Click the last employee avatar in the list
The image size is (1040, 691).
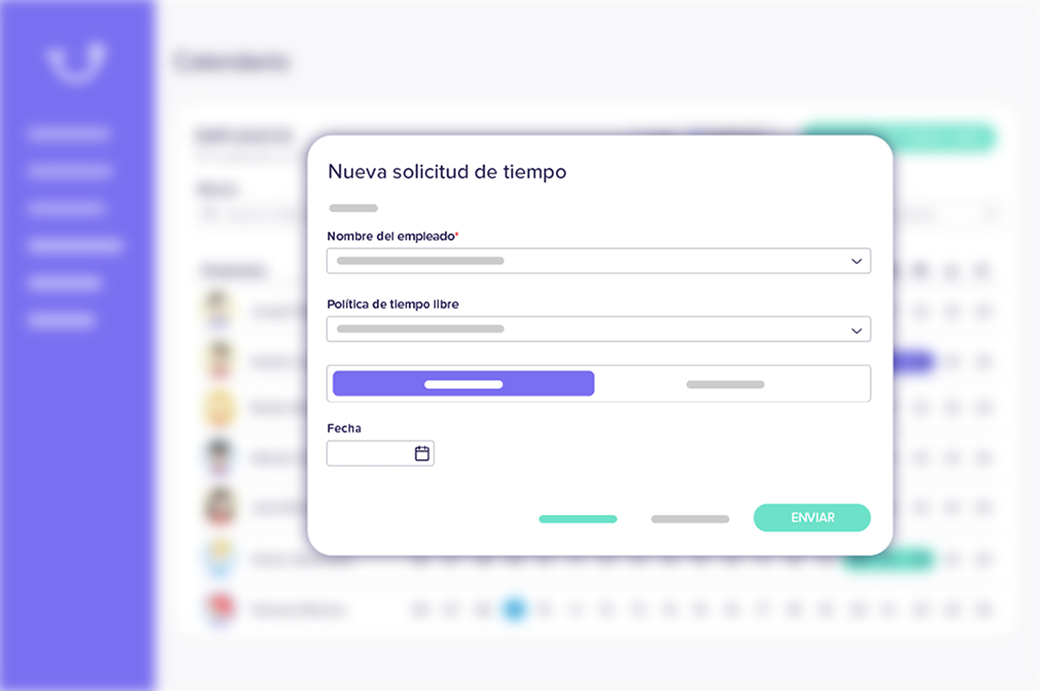tap(218, 609)
